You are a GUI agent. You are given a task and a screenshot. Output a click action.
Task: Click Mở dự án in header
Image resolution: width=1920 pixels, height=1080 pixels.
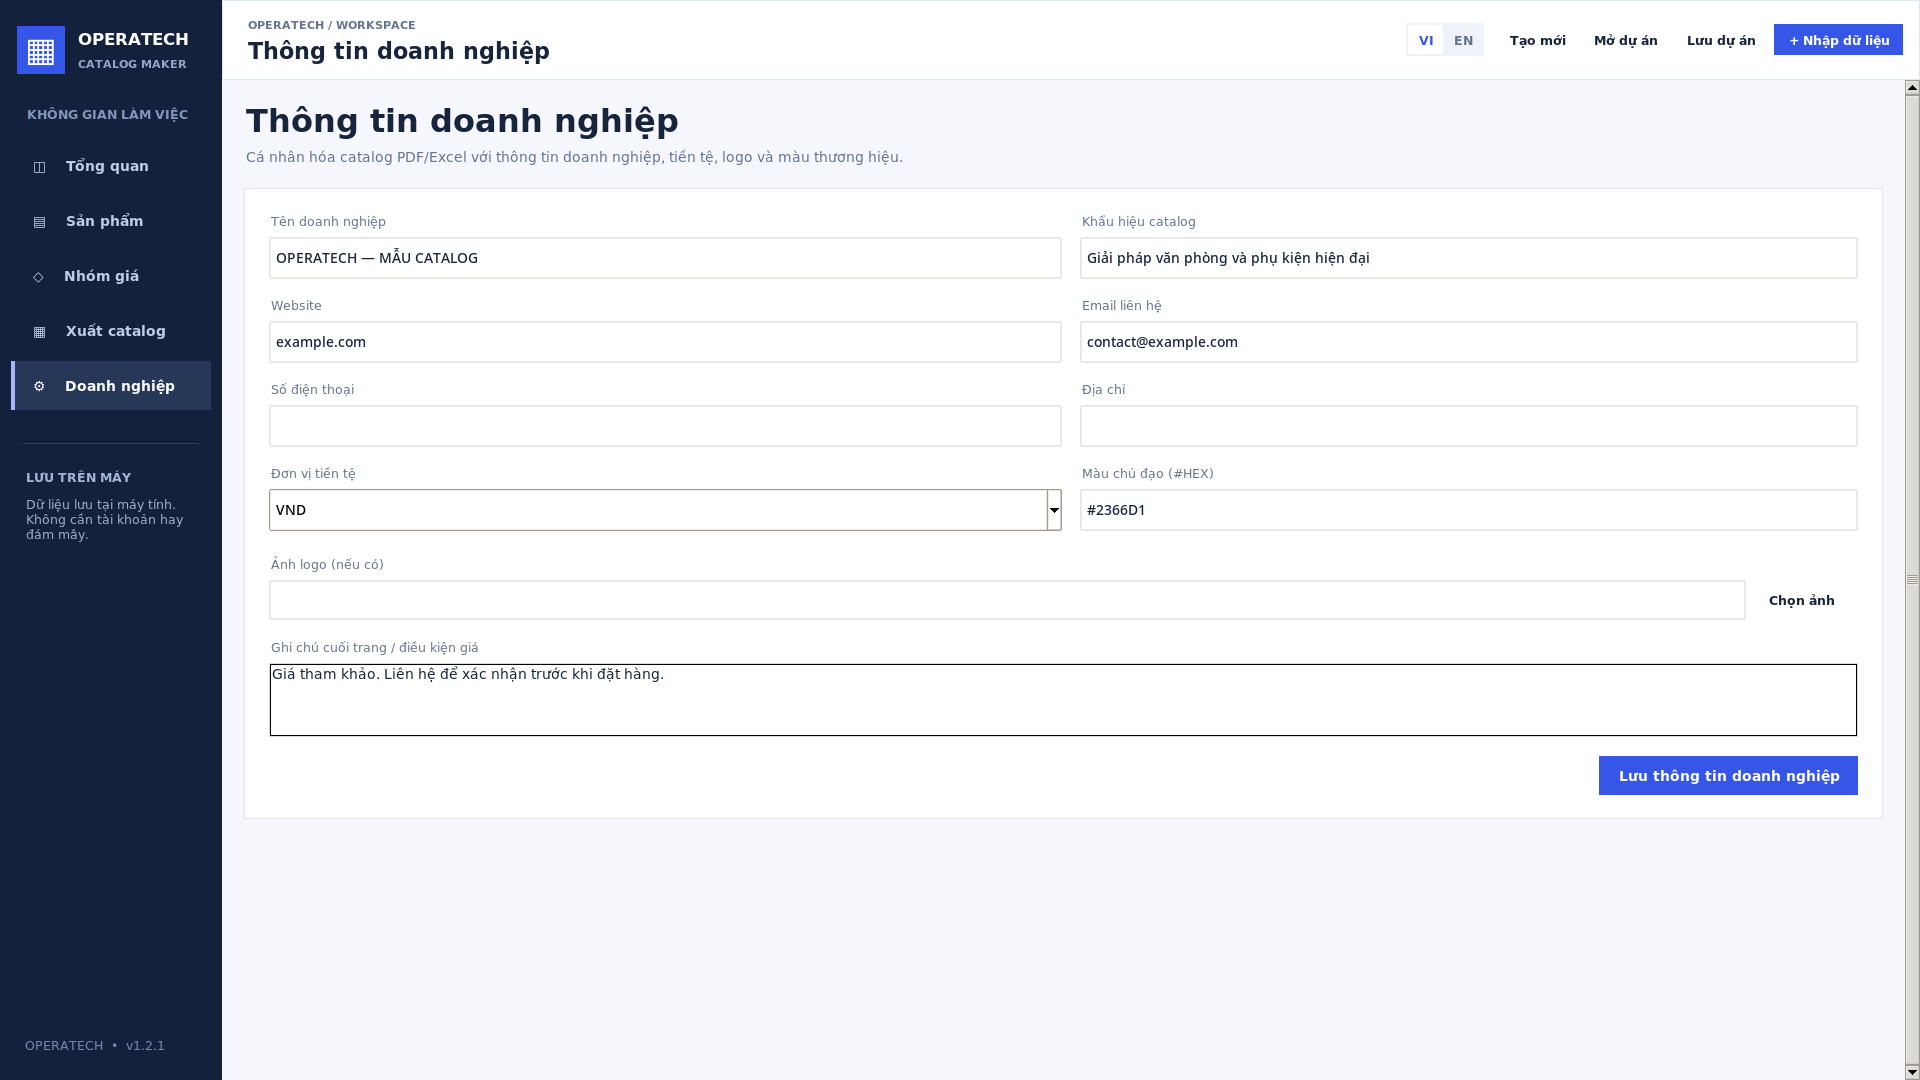click(1625, 40)
